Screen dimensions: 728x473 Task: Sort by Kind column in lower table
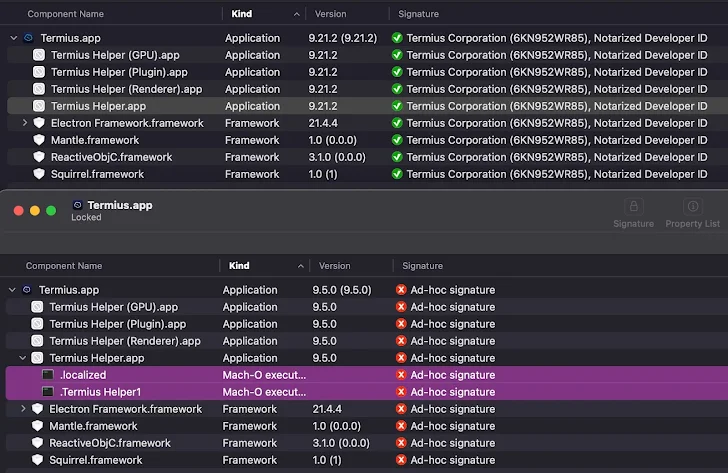(x=240, y=266)
